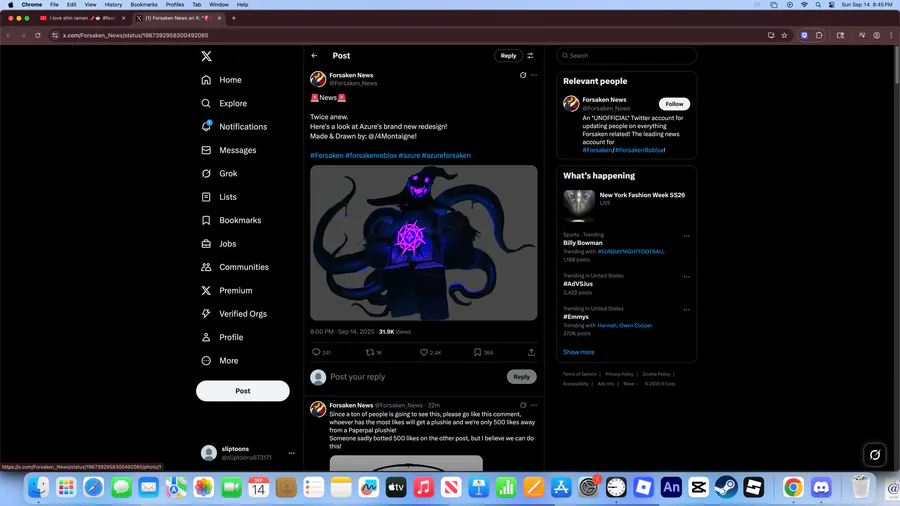Switch to the shin ramen browser tab
The height and width of the screenshot is (506, 900).
click(83, 18)
